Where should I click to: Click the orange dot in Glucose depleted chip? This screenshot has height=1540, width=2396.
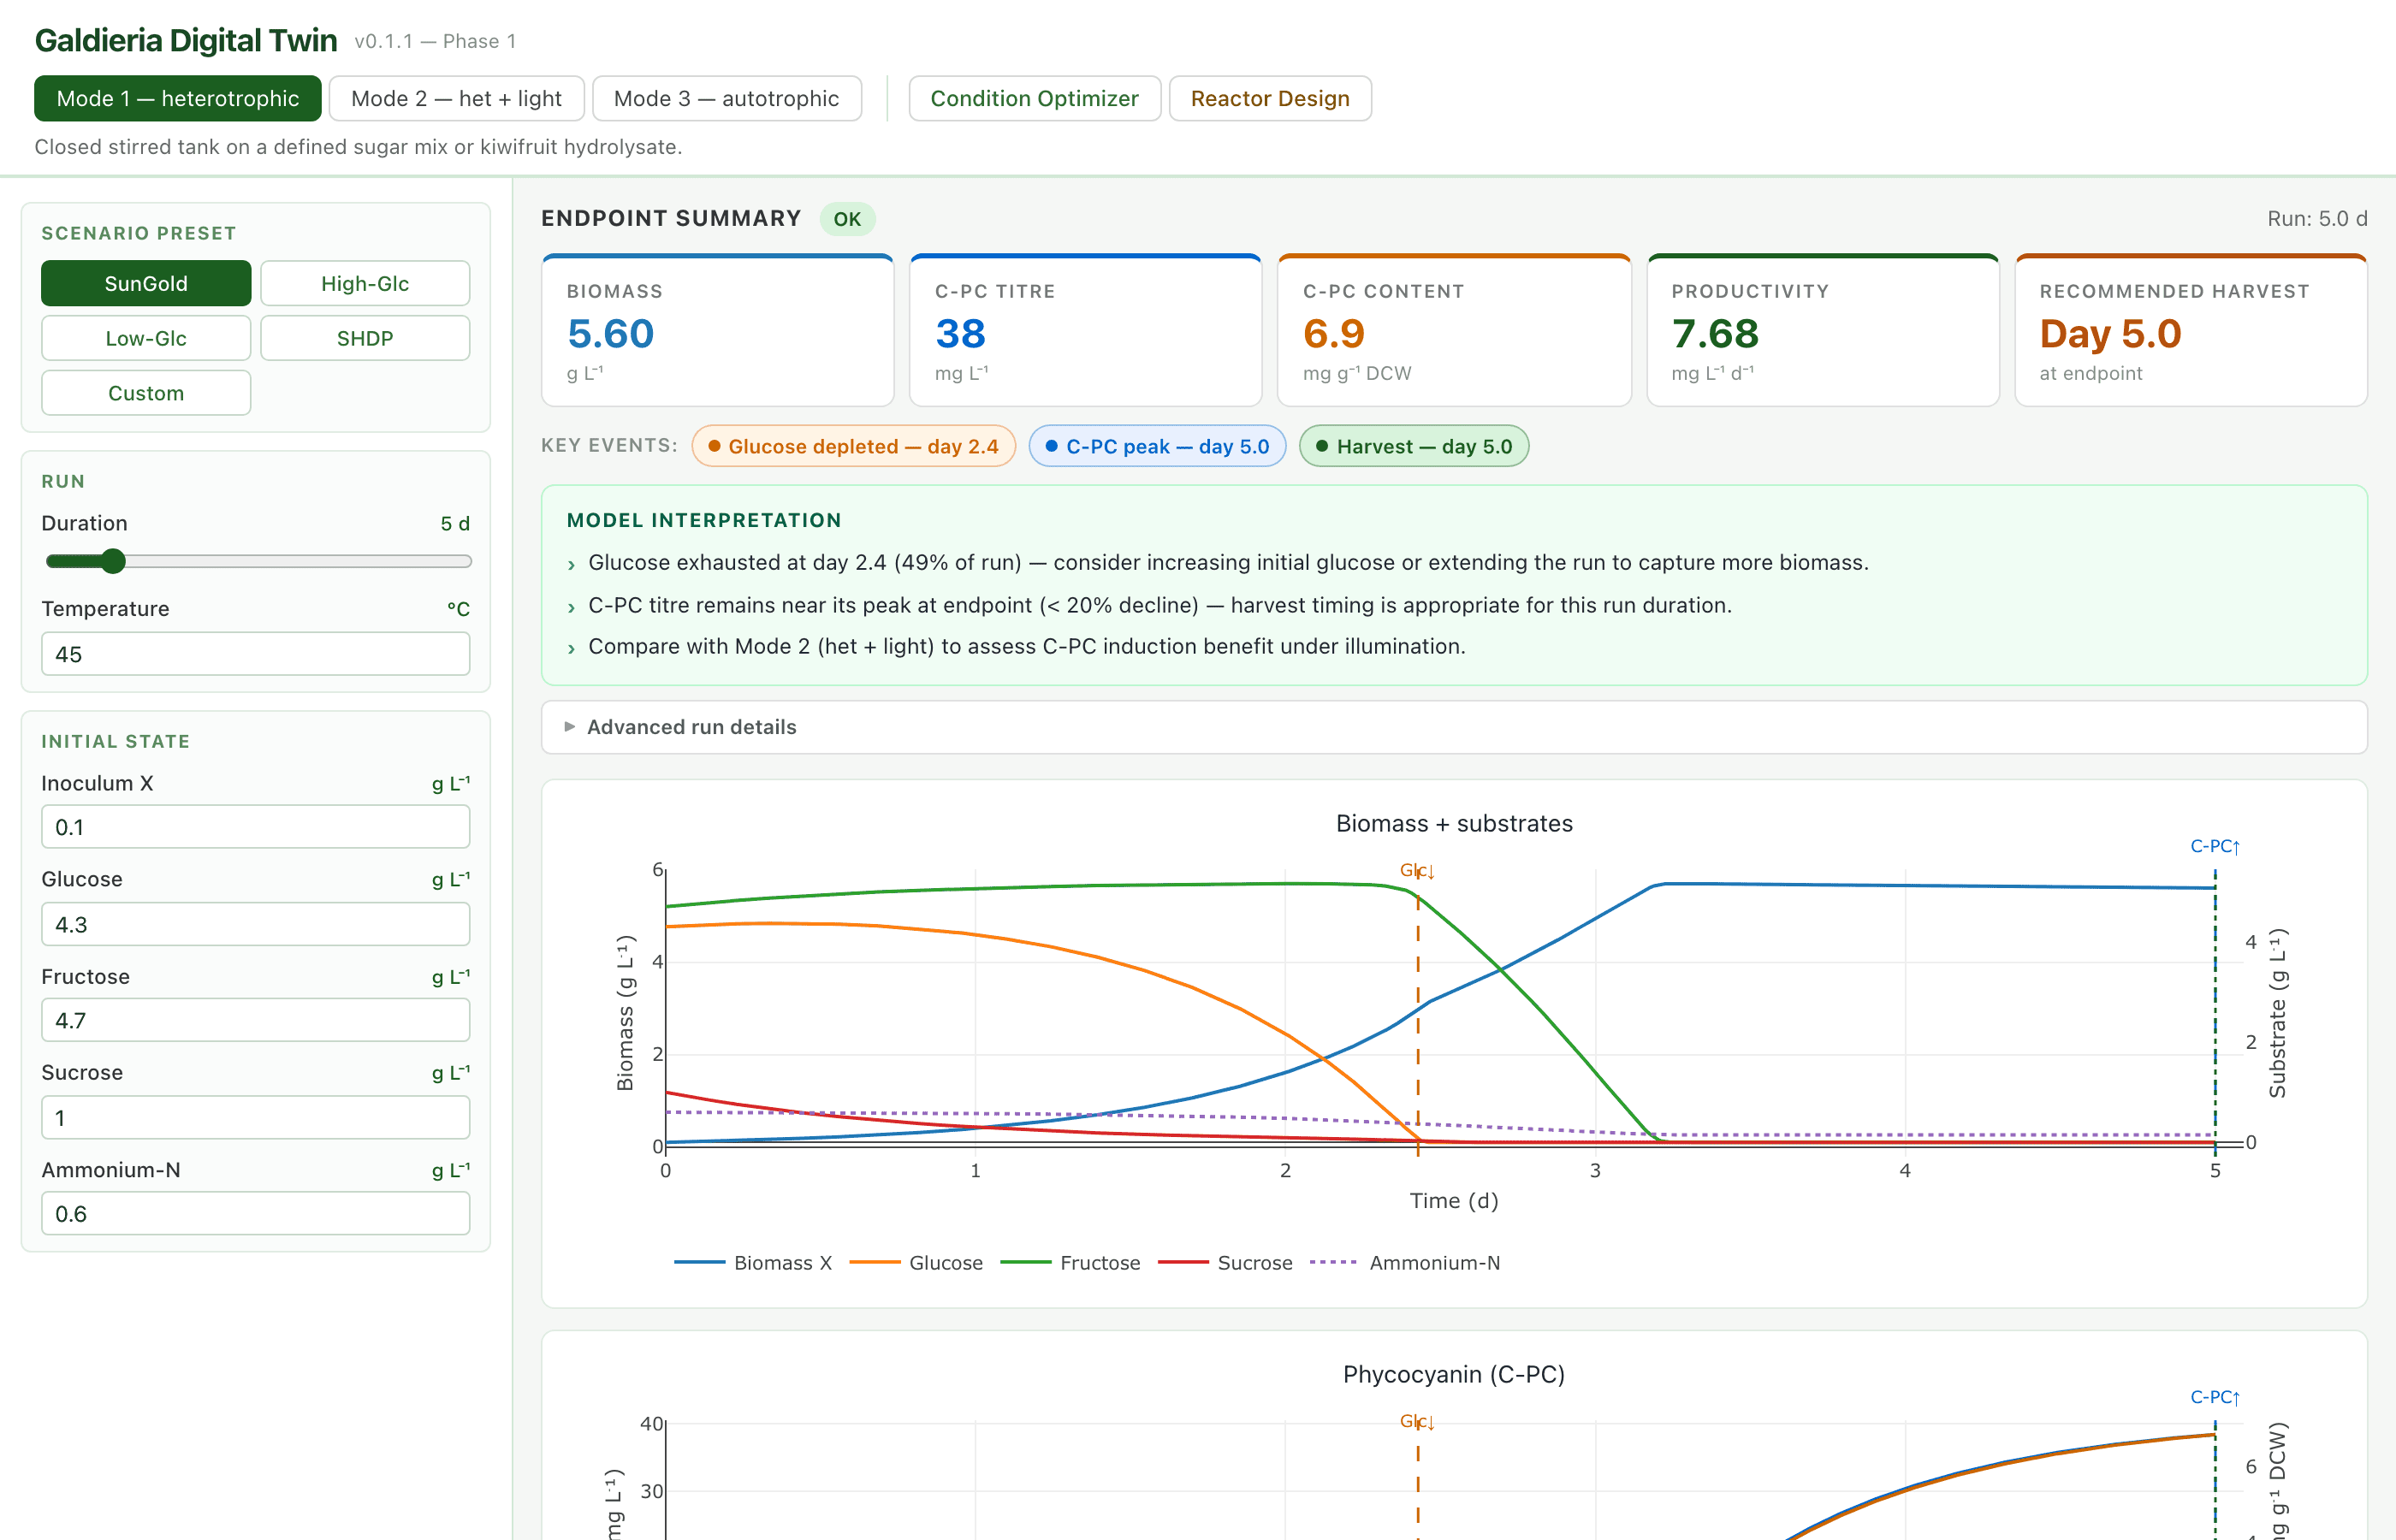click(714, 446)
